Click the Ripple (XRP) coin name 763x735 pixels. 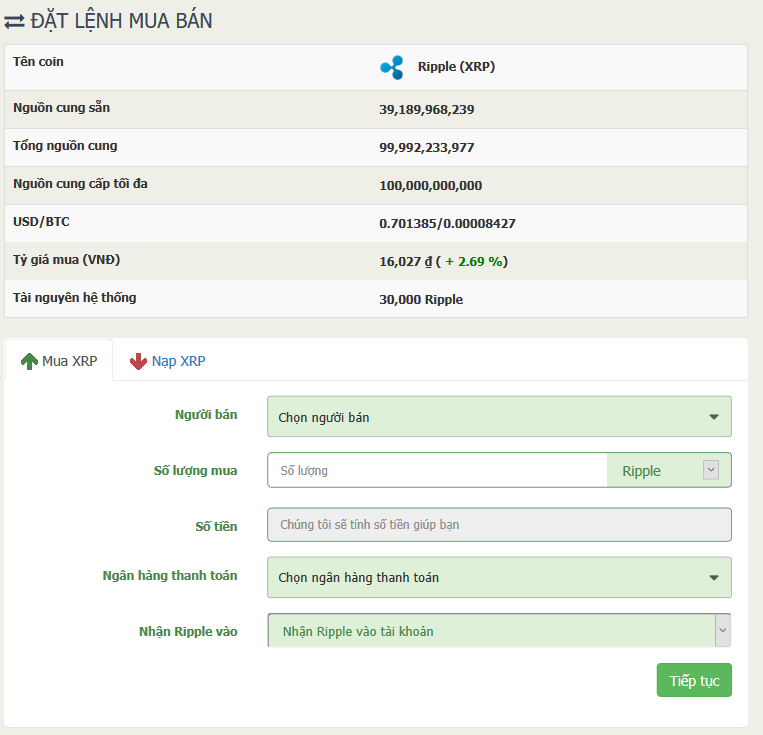[456, 67]
